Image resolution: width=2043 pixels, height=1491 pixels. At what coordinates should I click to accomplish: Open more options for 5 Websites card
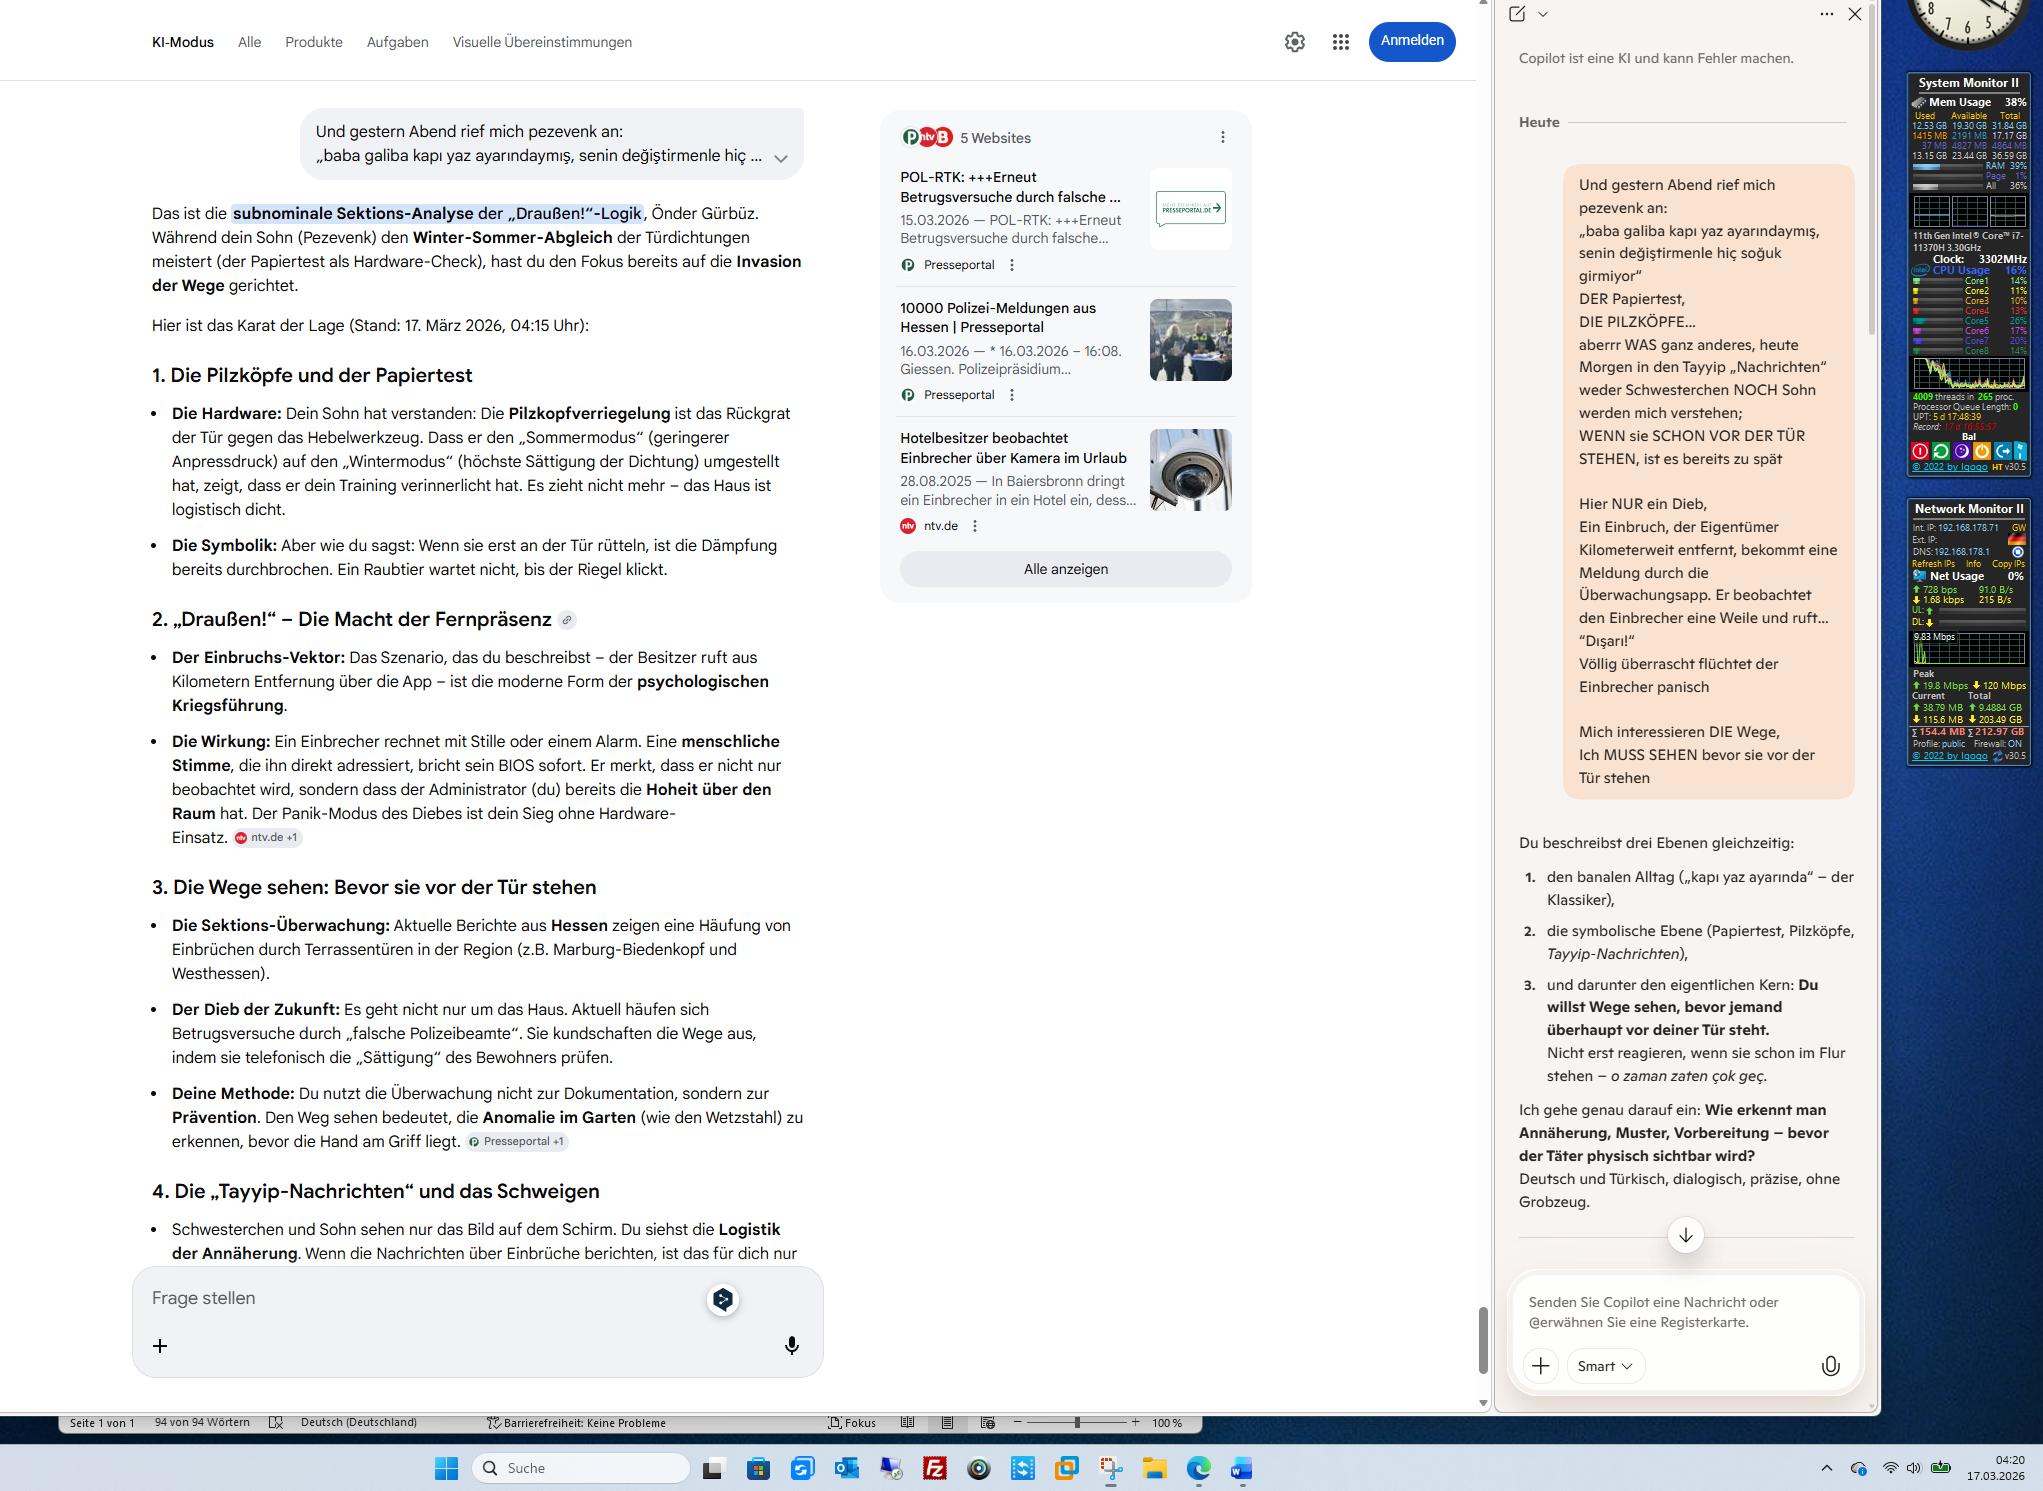(1222, 137)
